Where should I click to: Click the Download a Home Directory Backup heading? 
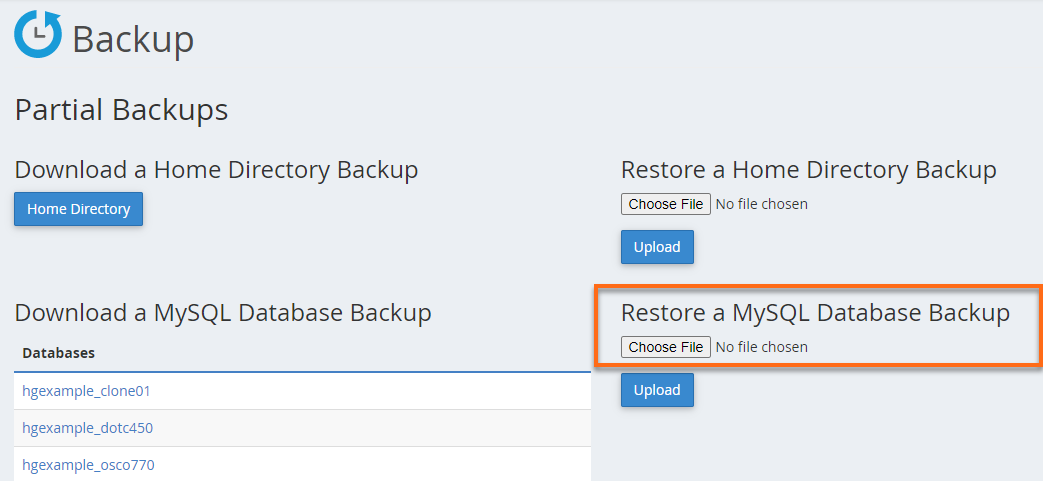[x=216, y=170]
